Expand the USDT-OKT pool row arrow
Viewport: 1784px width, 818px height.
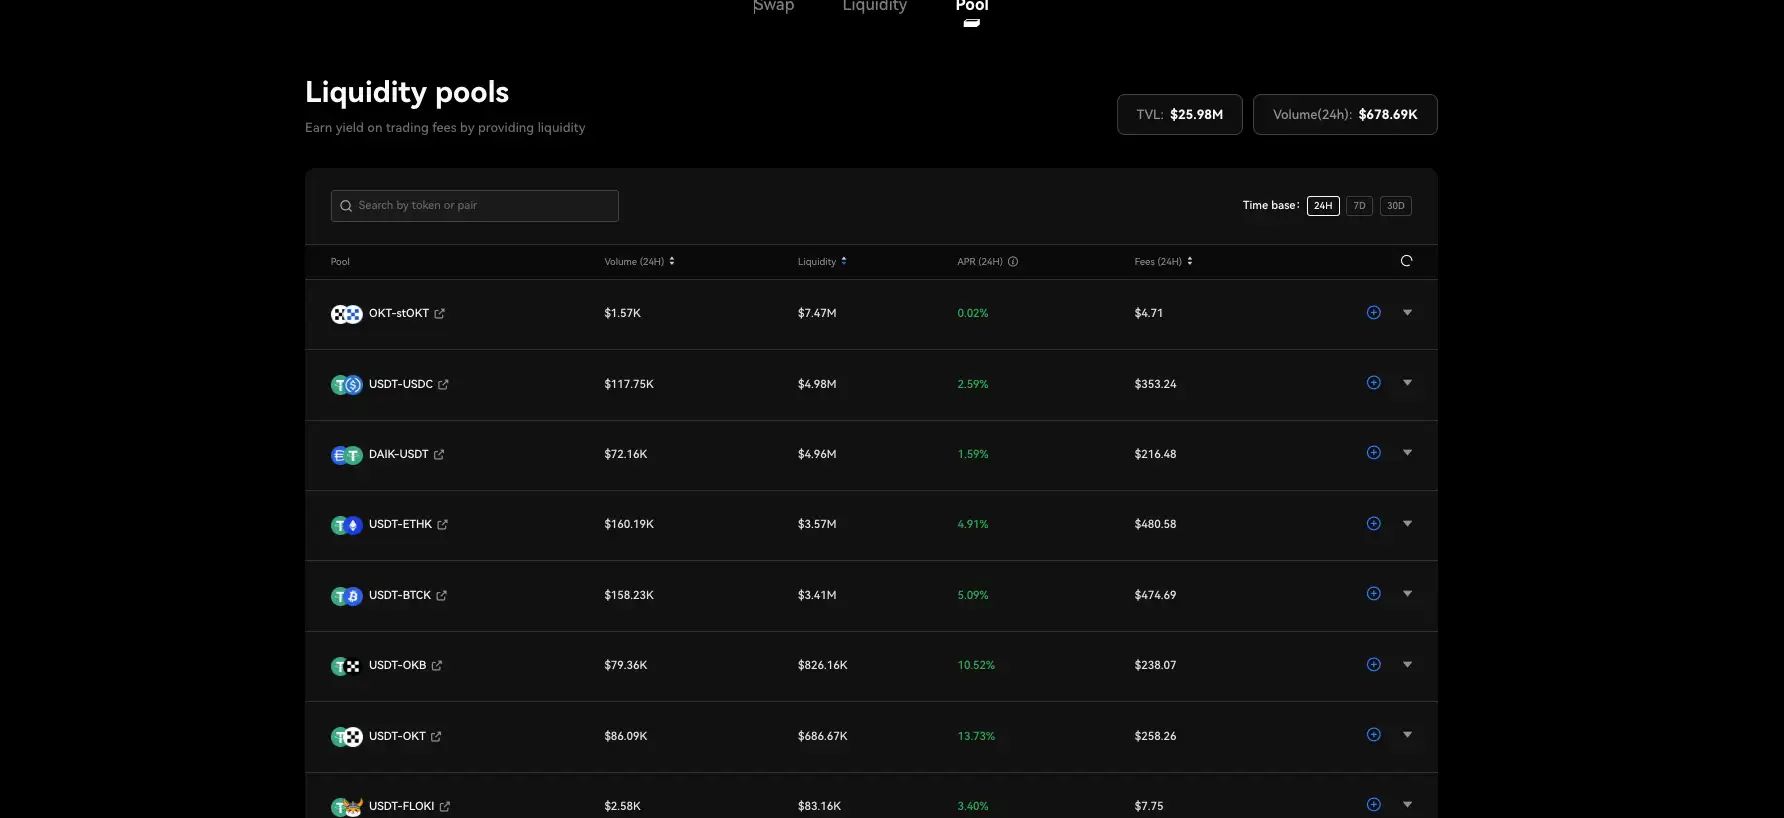coord(1407,735)
